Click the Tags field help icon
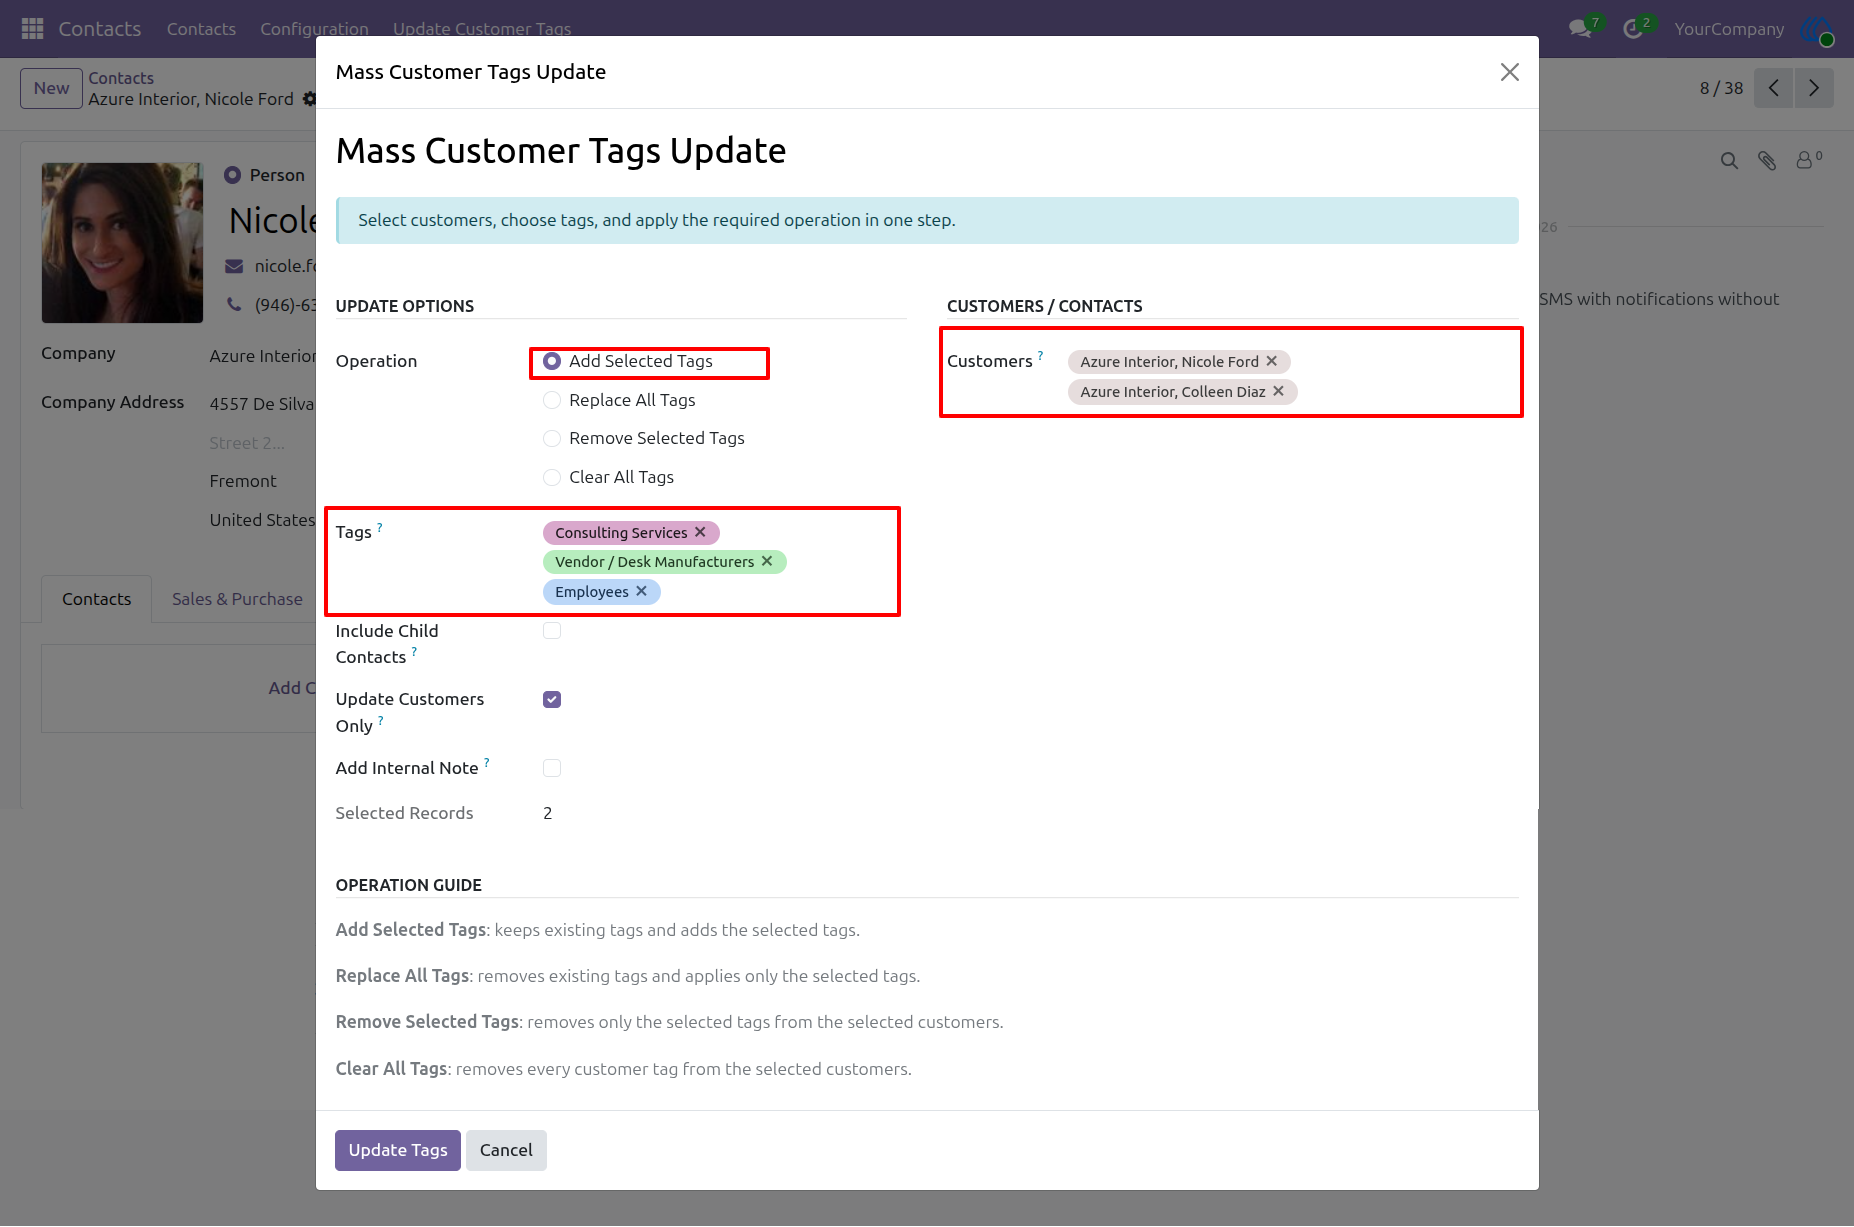This screenshot has height=1227, width=1854. click(380, 527)
